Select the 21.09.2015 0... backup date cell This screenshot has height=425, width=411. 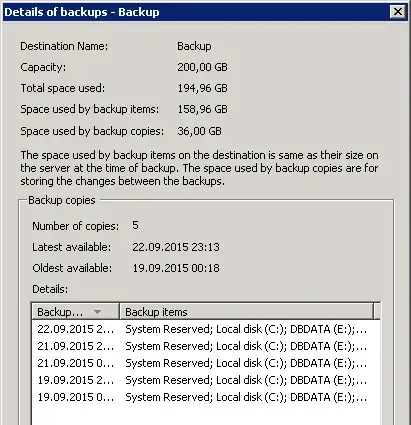point(75,363)
